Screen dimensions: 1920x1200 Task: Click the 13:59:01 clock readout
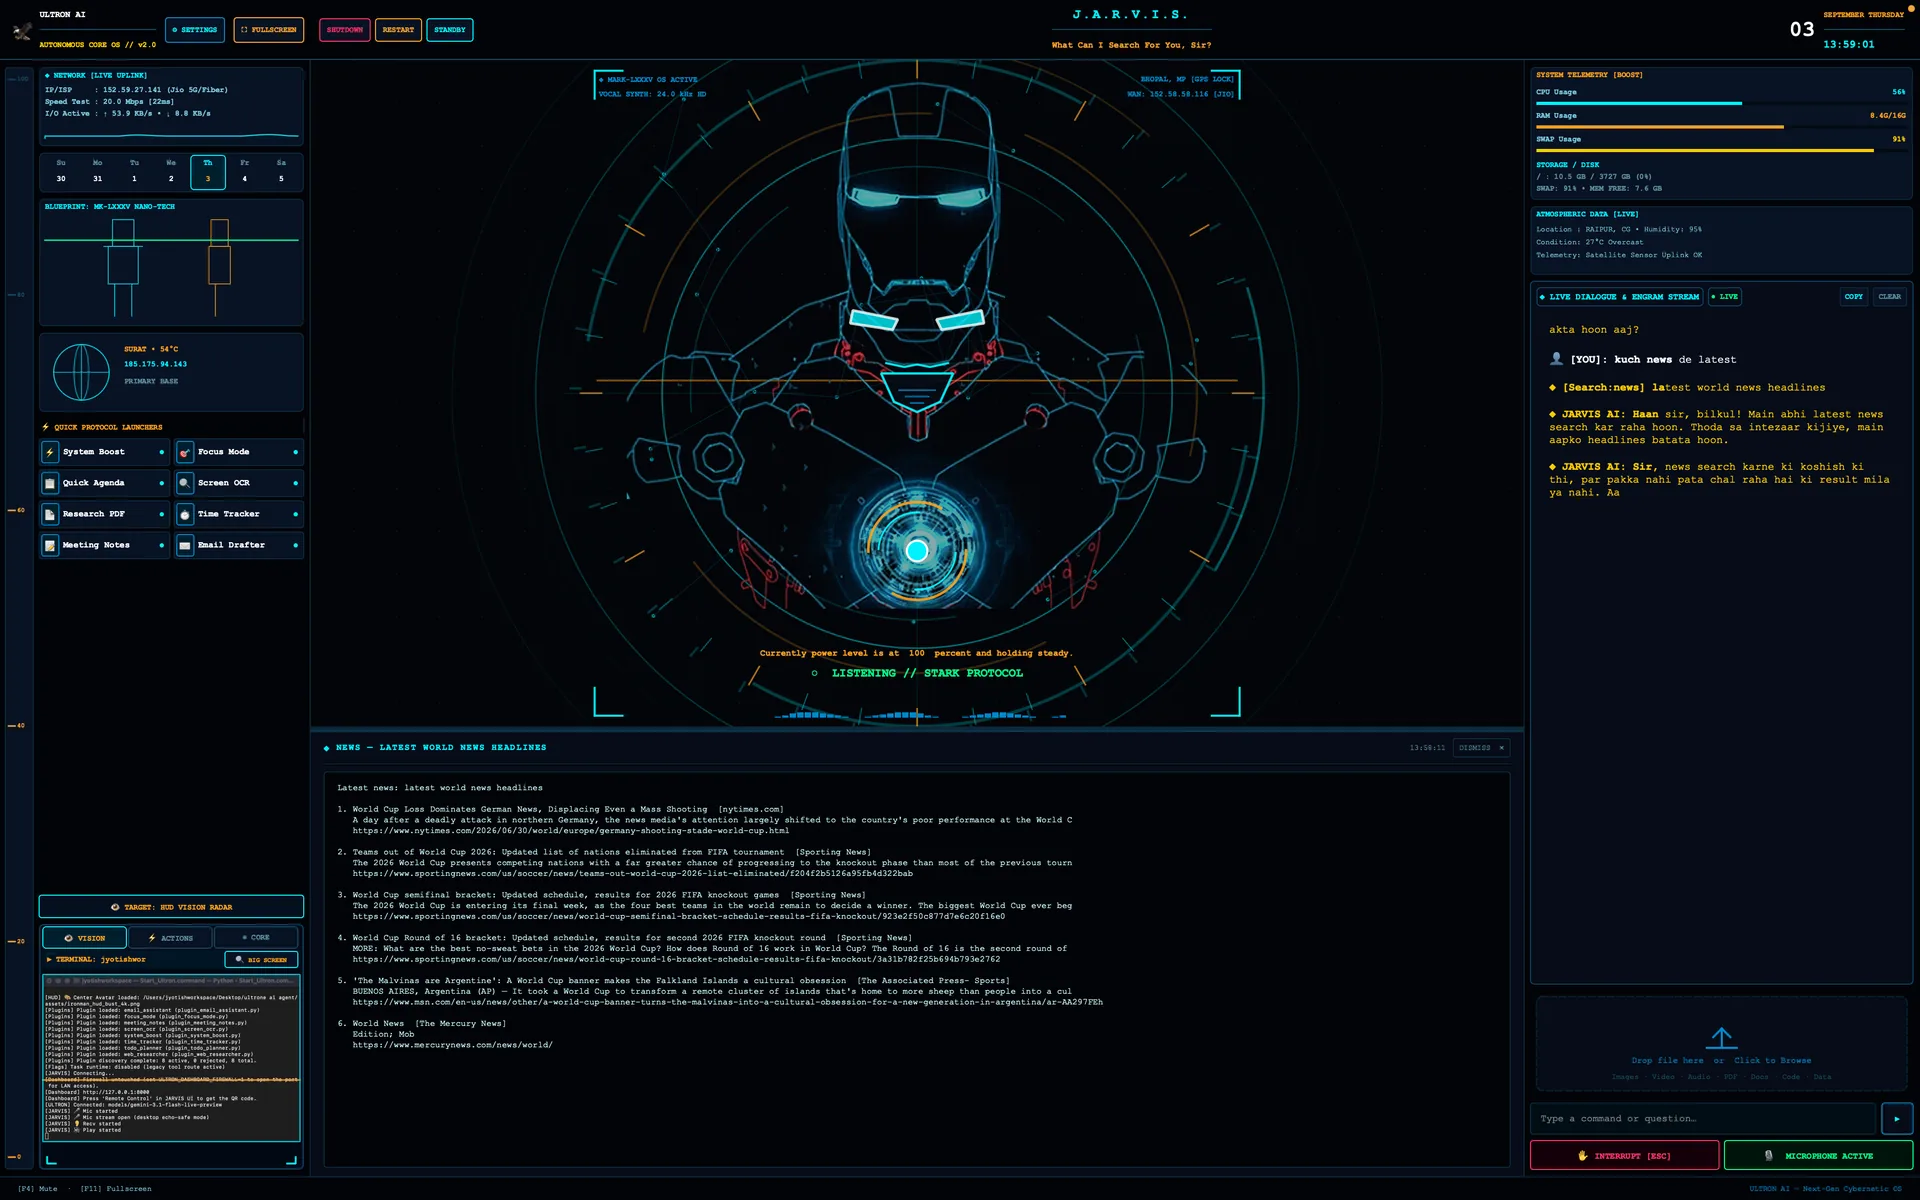coord(1848,44)
